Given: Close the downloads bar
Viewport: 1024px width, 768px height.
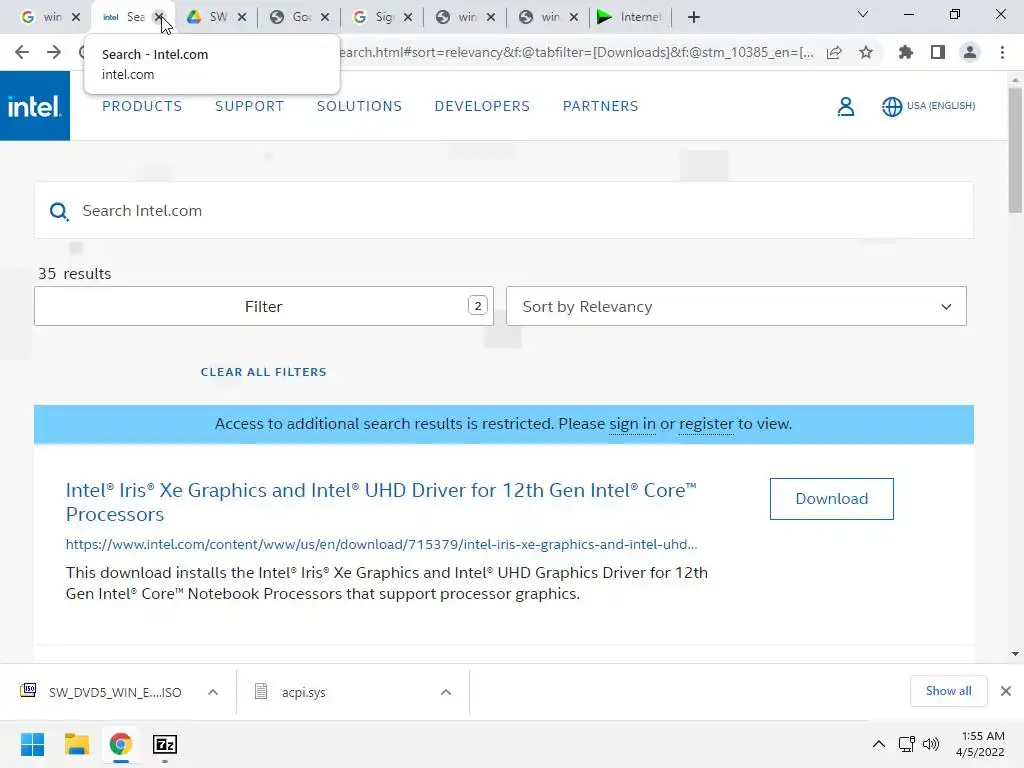Looking at the screenshot, I should [1006, 691].
